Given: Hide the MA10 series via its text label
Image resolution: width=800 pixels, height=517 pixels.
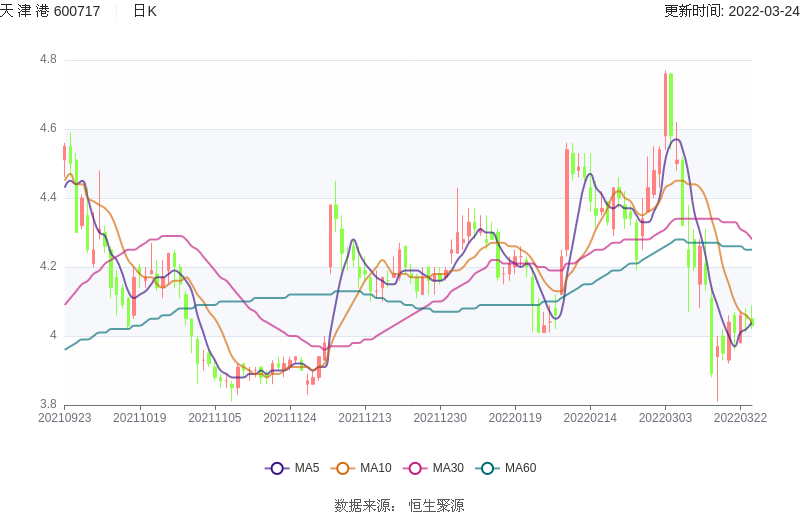Looking at the screenshot, I should point(375,468).
